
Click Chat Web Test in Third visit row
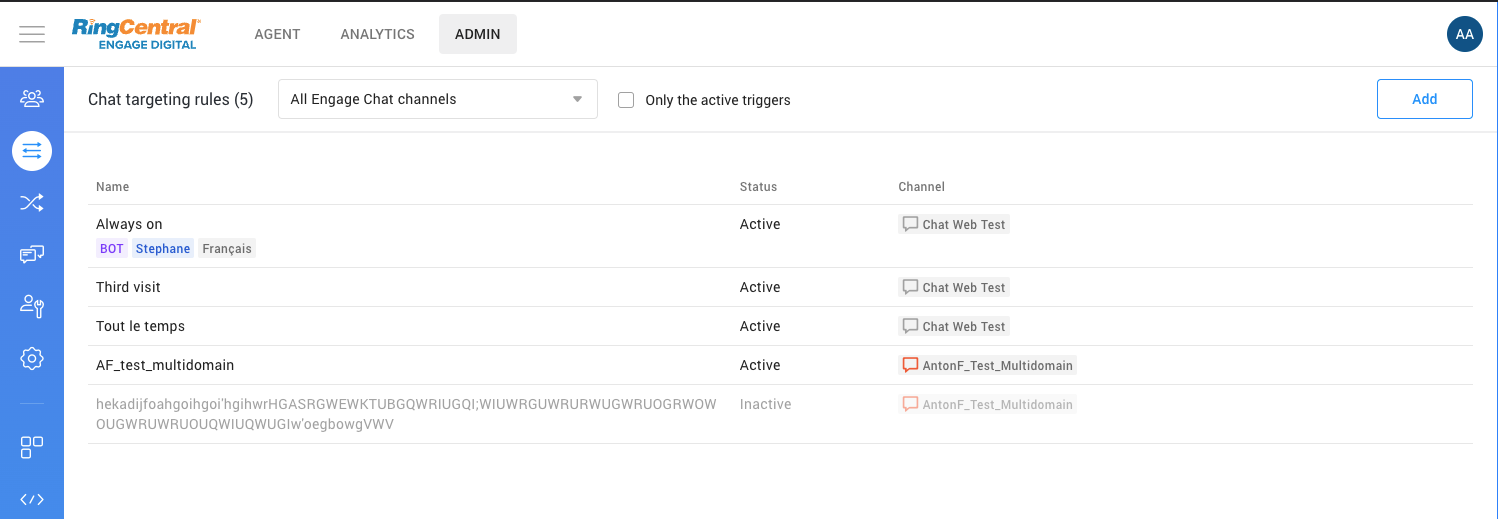point(964,288)
